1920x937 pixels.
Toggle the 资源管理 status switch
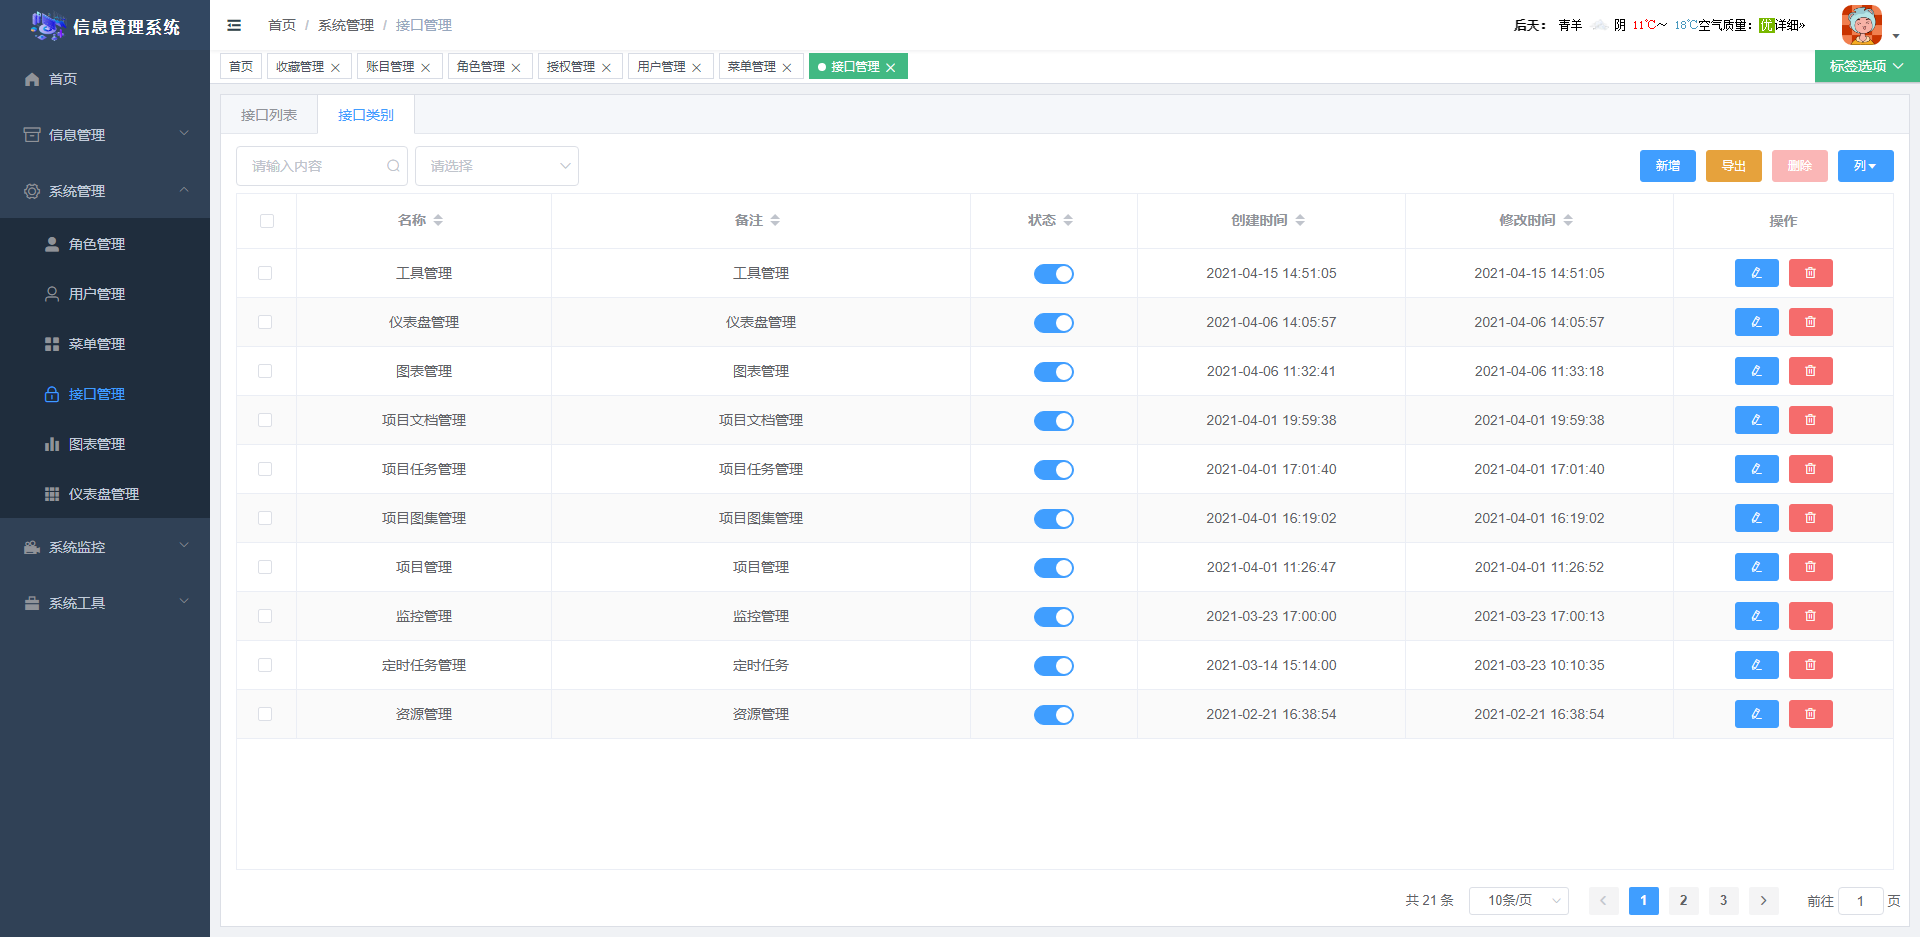[1053, 715]
